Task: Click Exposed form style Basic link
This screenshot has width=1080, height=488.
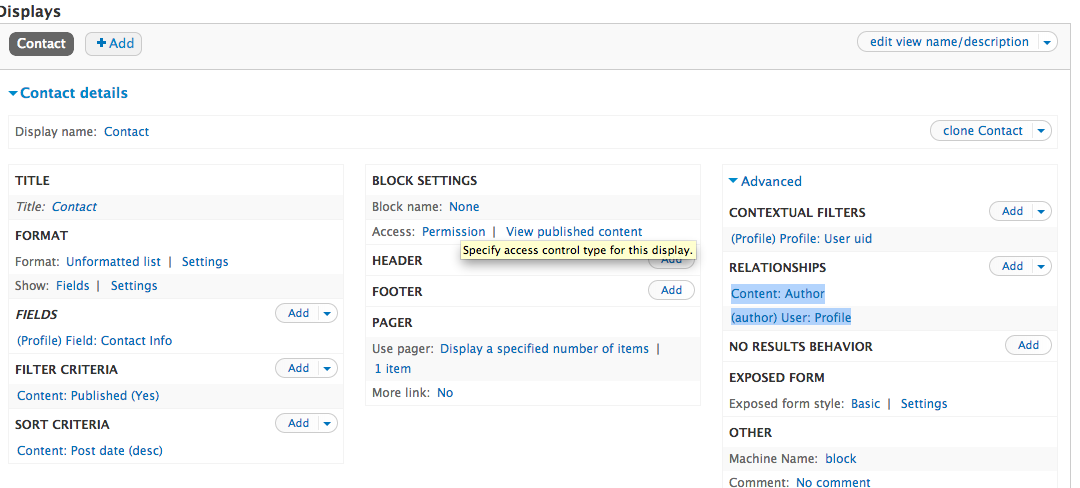Action: click(x=865, y=404)
